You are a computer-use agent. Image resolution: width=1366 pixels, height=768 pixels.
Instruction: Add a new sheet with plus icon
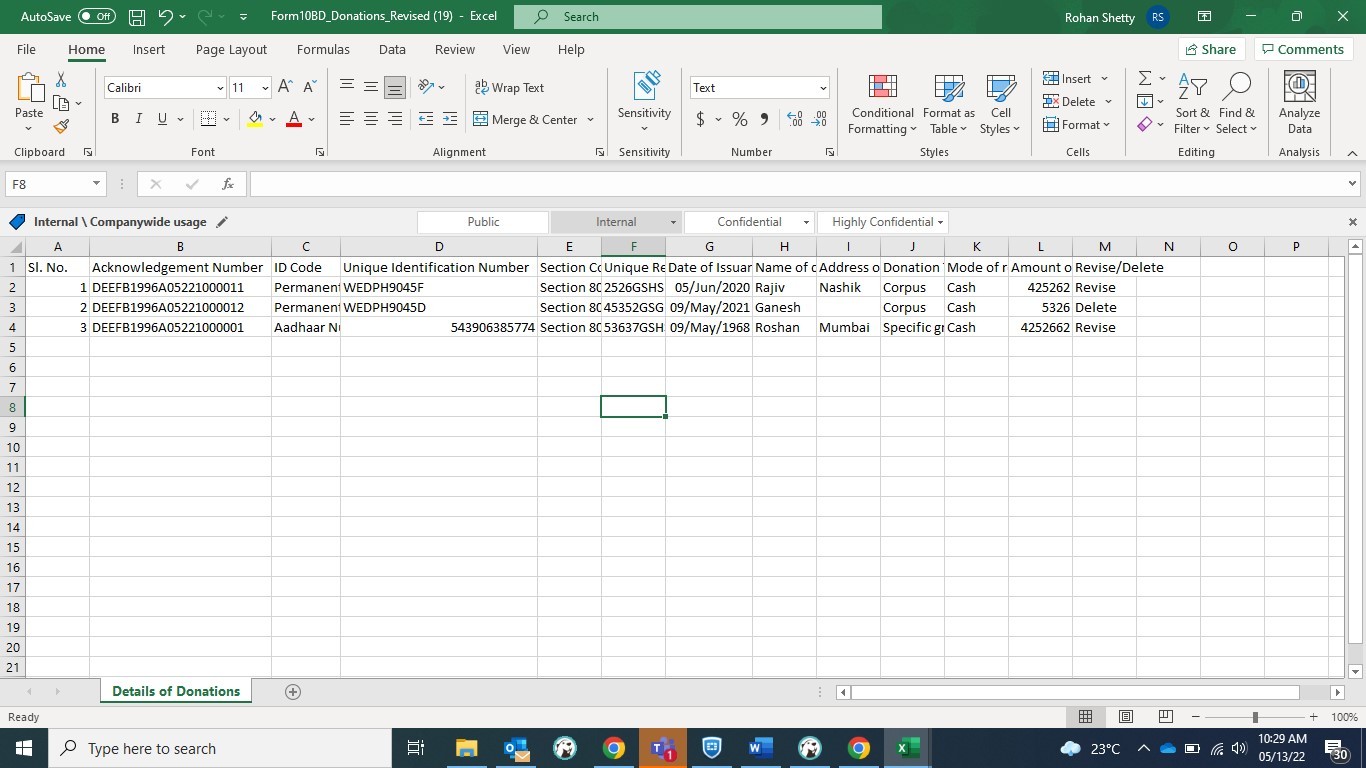293,692
